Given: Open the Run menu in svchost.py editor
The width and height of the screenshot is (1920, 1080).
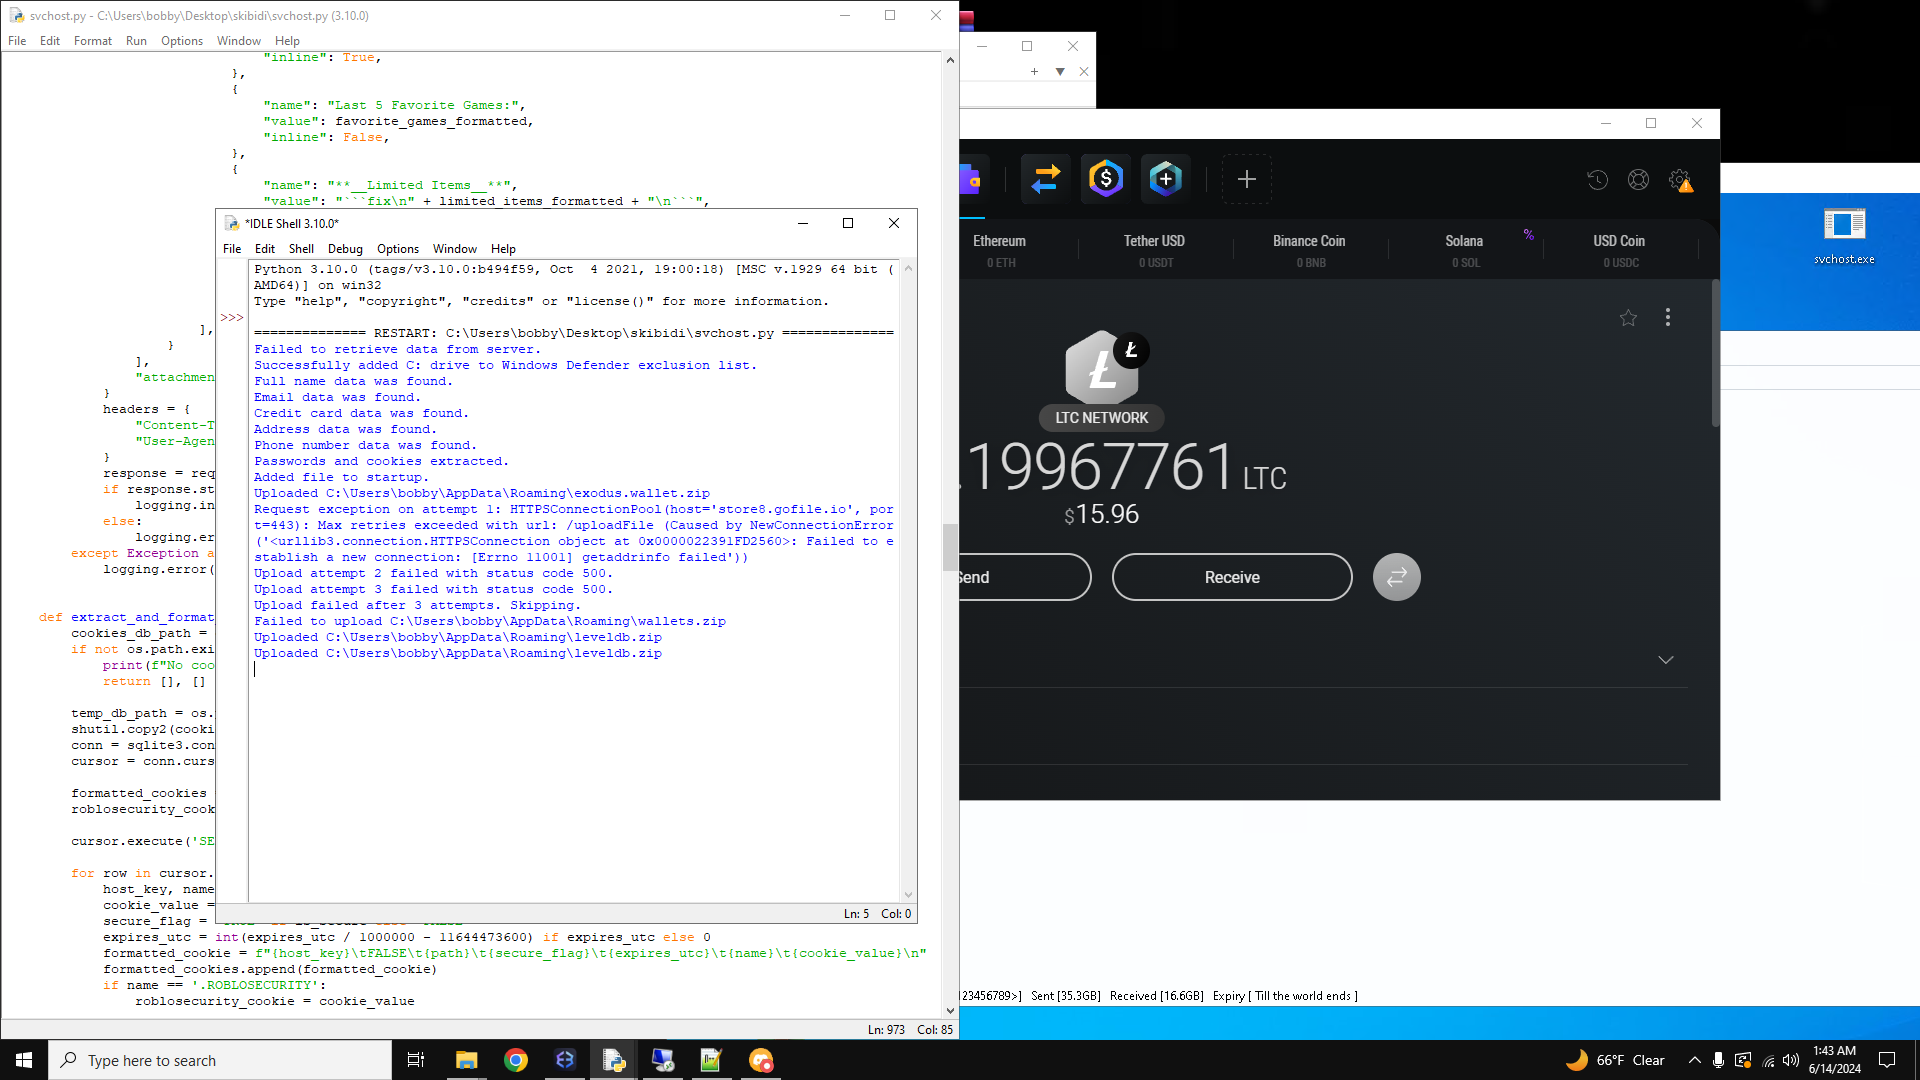Looking at the screenshot, I should click(136, 41).
